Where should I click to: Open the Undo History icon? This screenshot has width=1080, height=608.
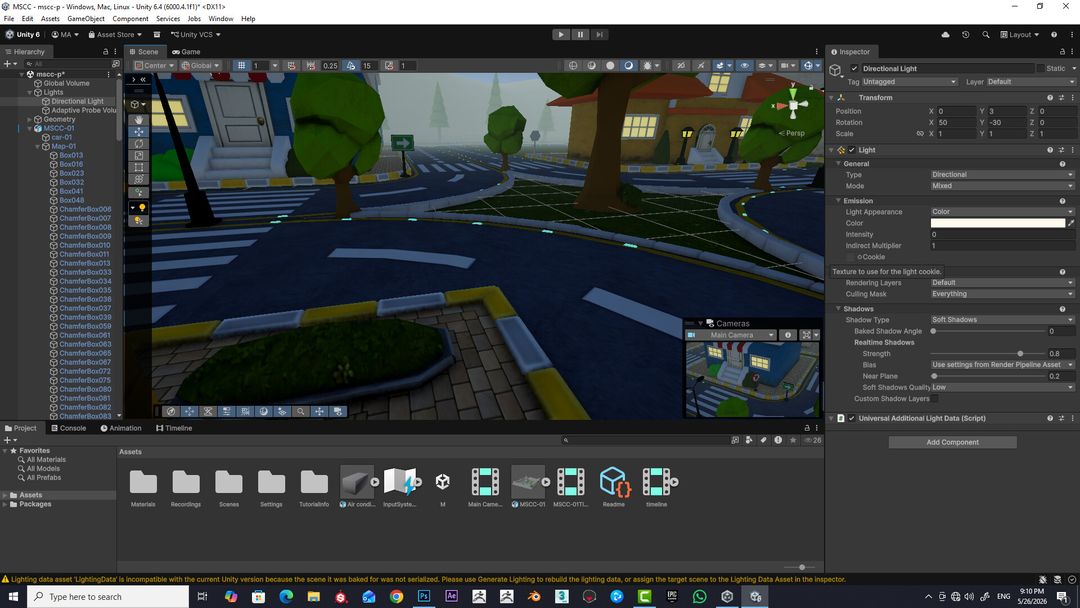(x=965, y=34)
